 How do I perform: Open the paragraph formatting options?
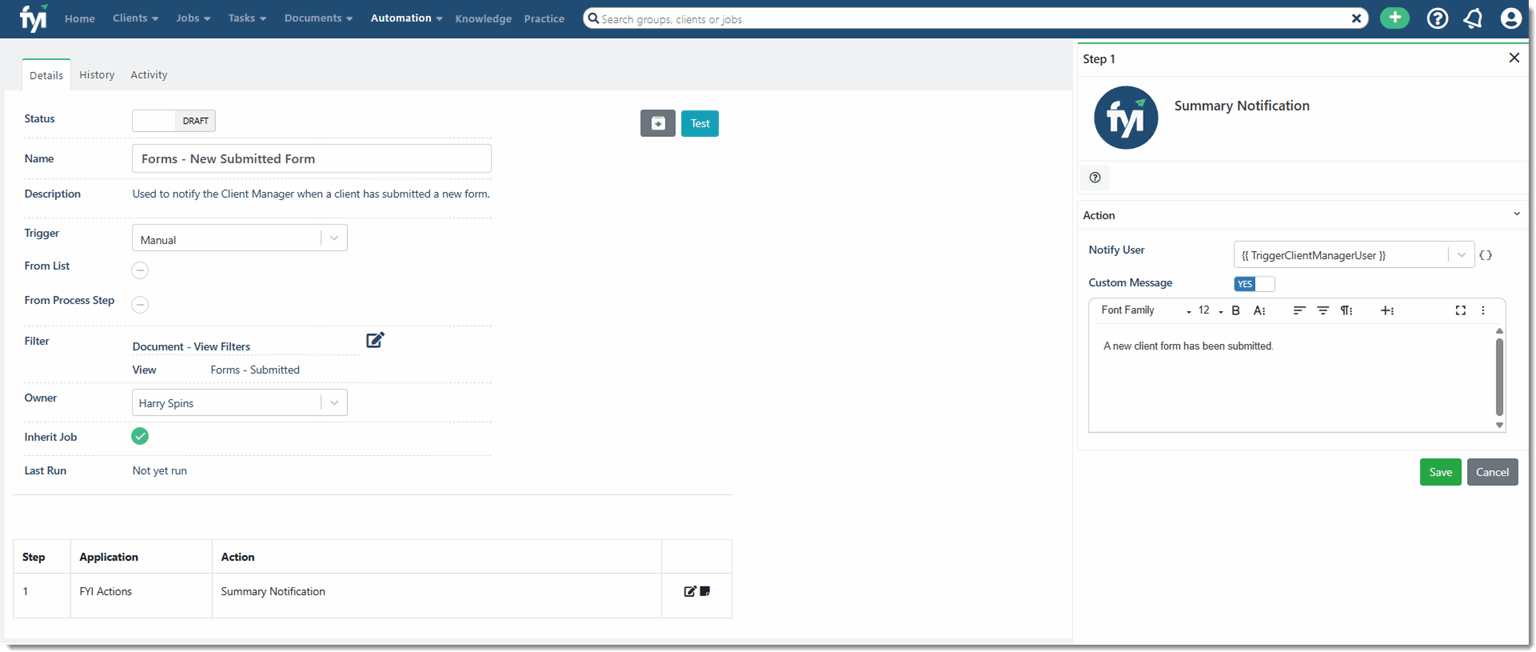point(1347,311)
